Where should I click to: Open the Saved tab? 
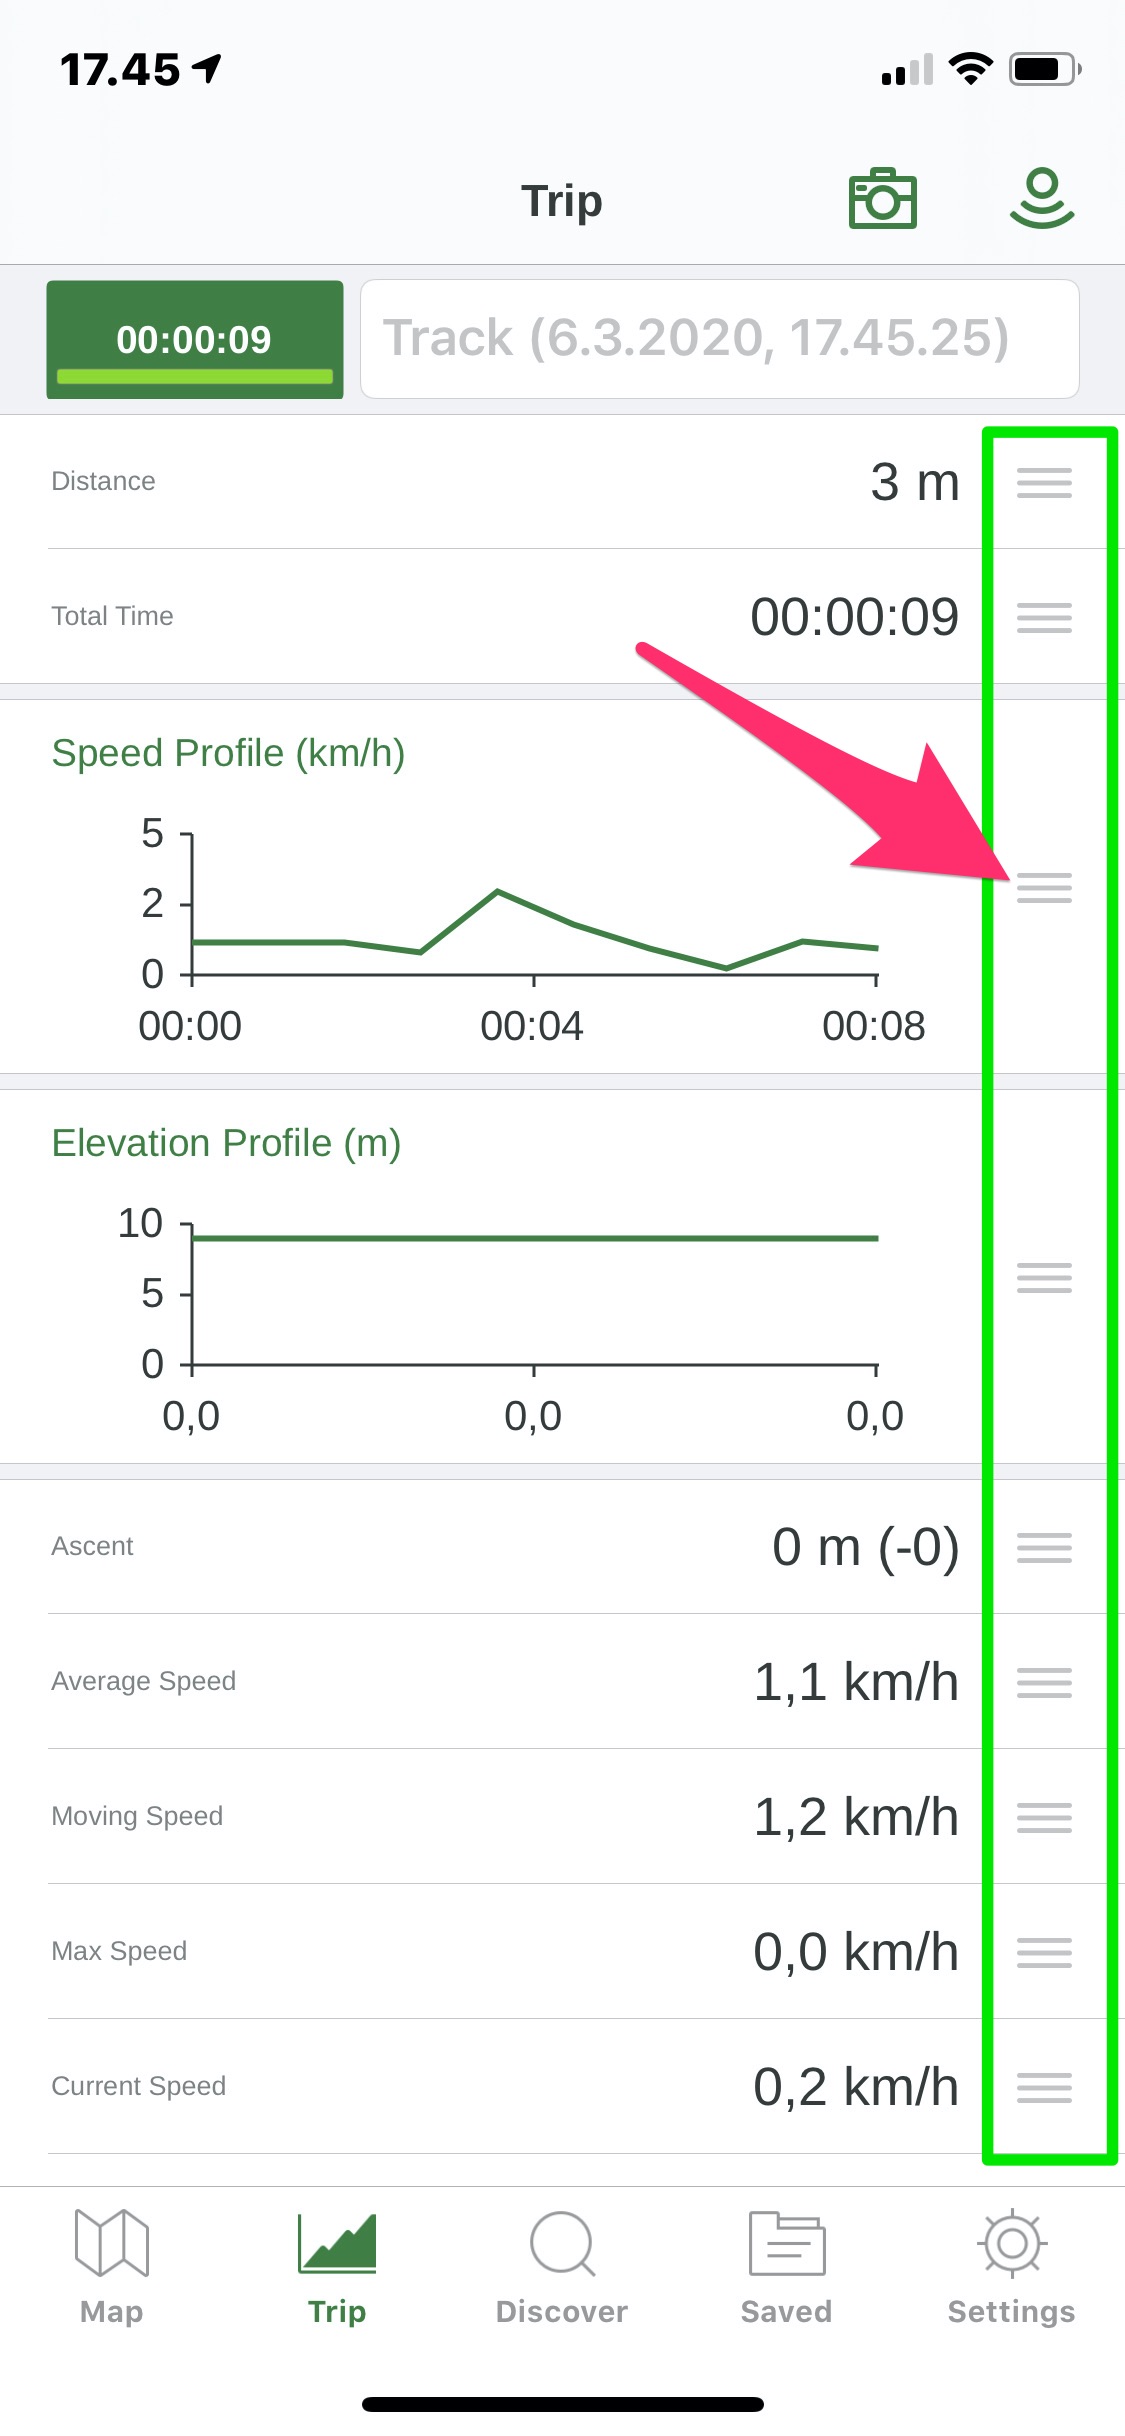787,2266
